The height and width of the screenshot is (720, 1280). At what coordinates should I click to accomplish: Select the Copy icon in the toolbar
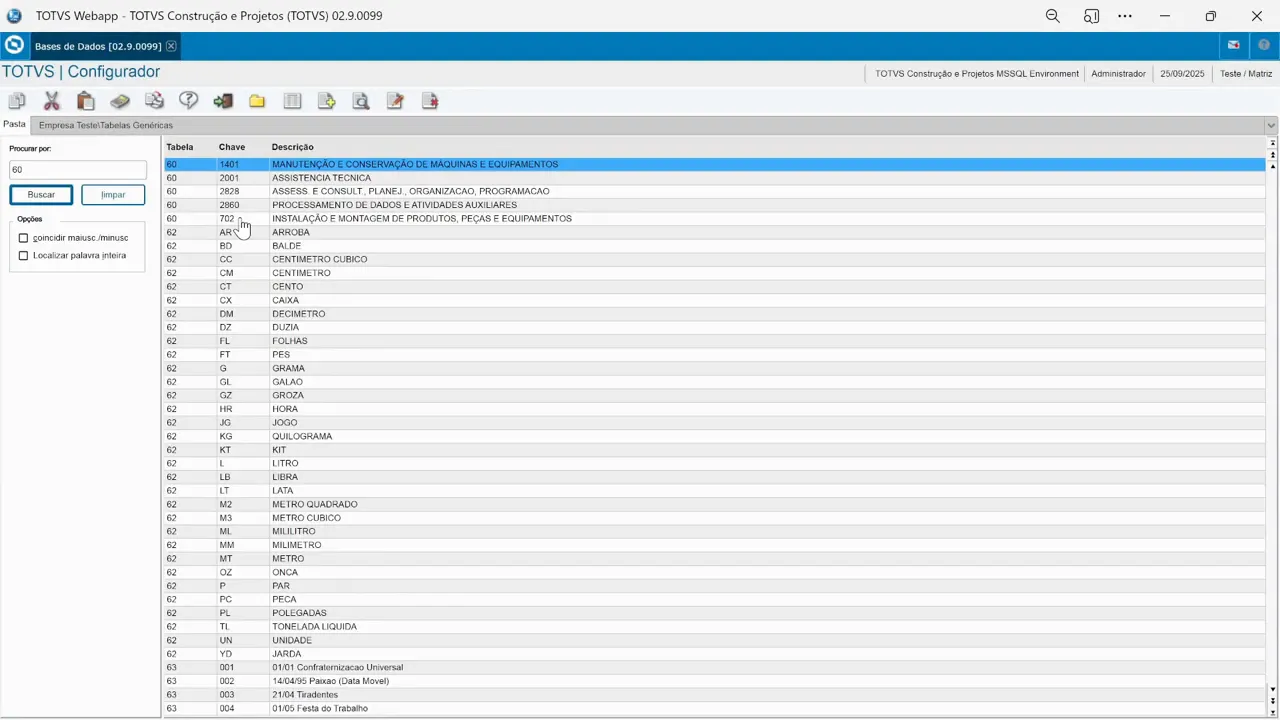tap(17, 100)
